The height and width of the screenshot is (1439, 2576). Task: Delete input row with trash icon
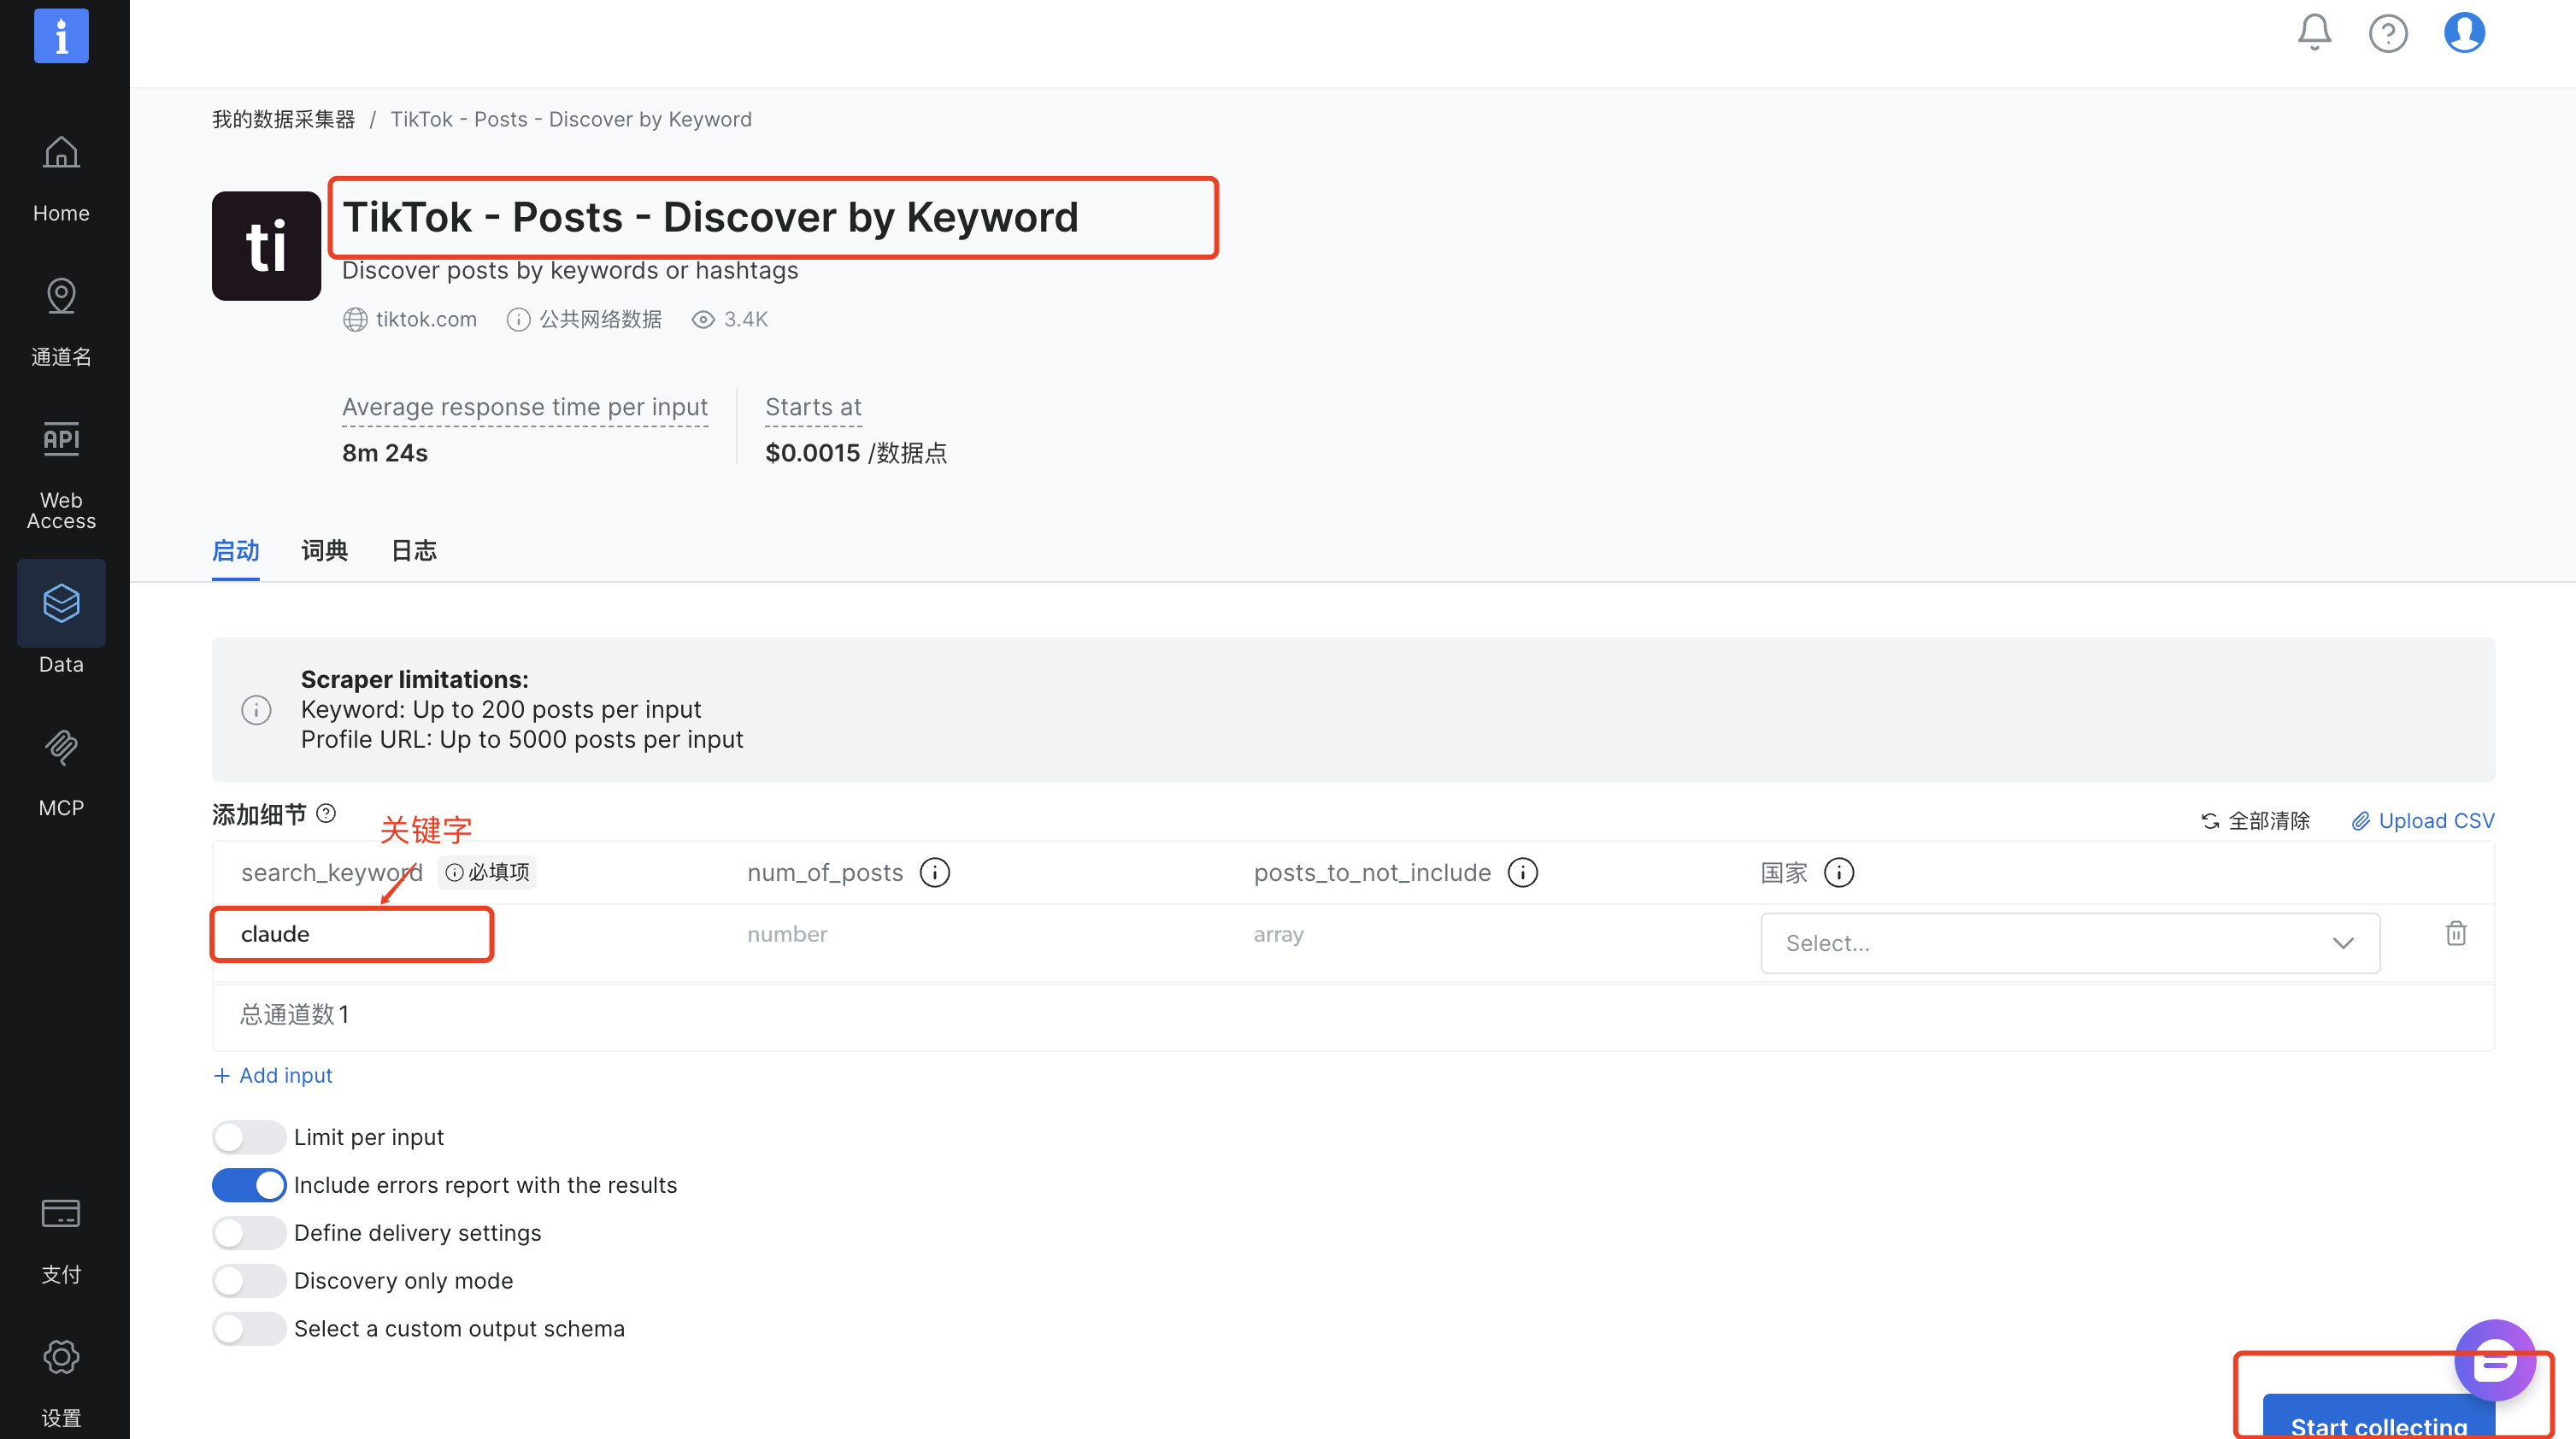pos(2456,934)
